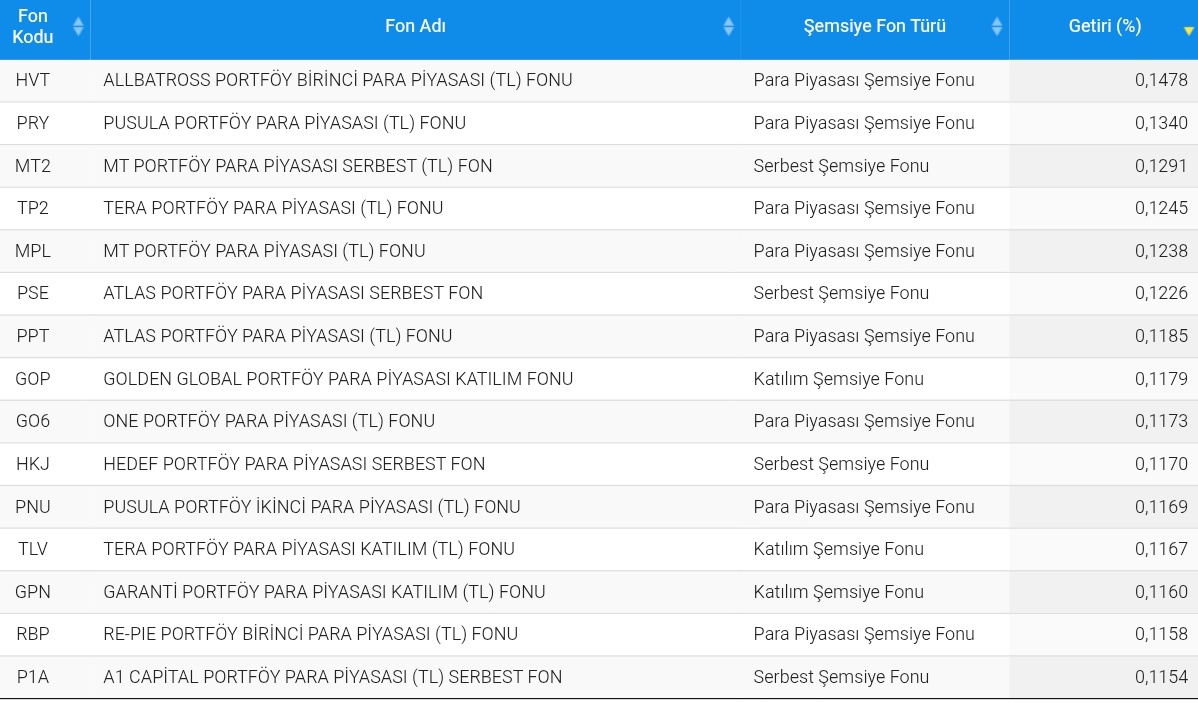This screenshot has height=703, width=1198.
Task: Click the Getiri (%) header
Action: pos(1105,26)
